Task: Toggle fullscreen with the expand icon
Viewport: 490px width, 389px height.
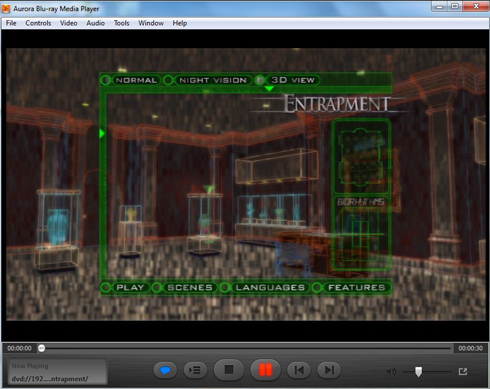Action: click(x=463, y=371)
